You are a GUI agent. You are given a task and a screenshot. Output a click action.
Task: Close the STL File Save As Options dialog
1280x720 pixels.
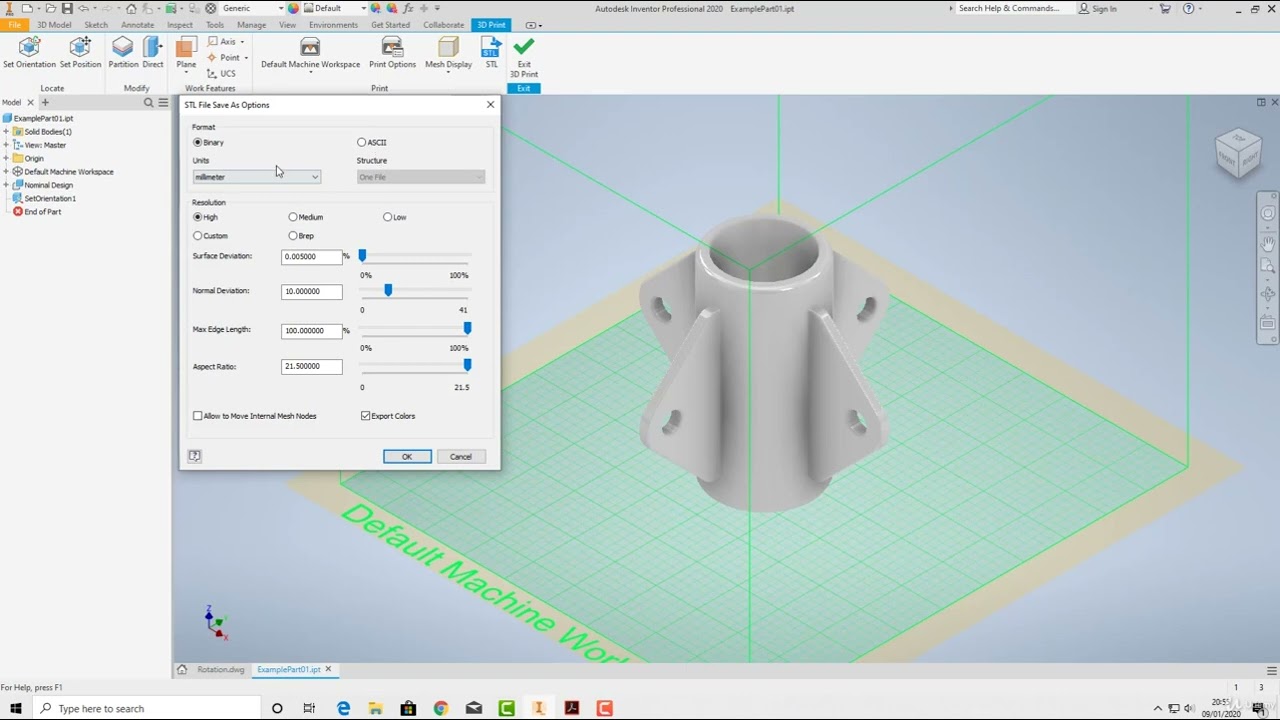(490, 104)
